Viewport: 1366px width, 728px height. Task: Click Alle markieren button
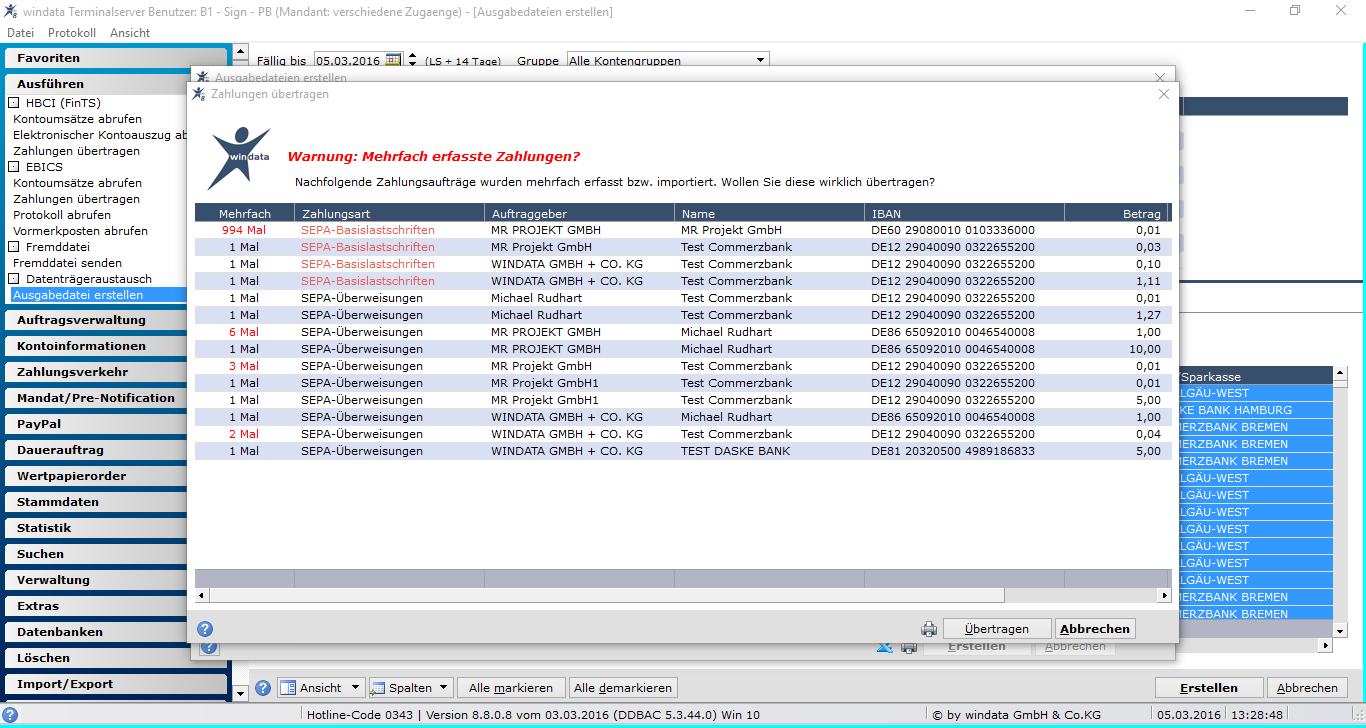(511, 688)
